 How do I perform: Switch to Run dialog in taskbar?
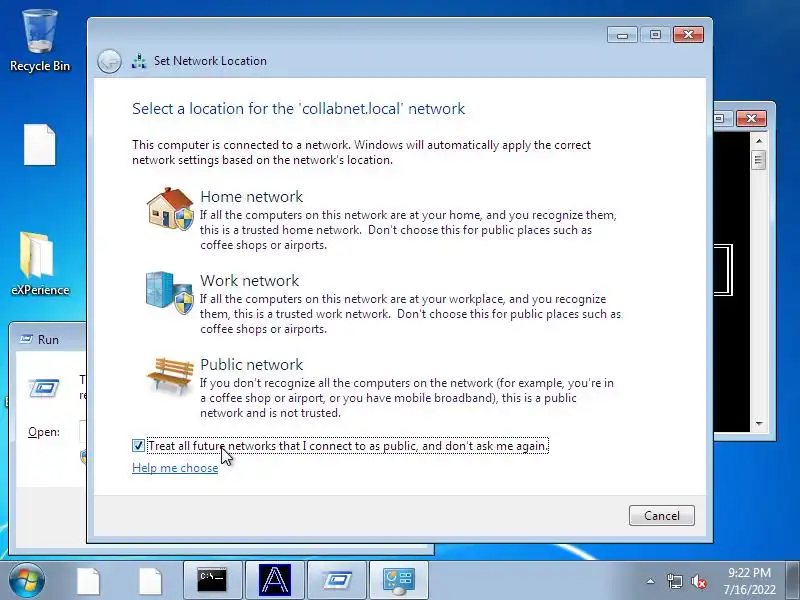[337, 580]
